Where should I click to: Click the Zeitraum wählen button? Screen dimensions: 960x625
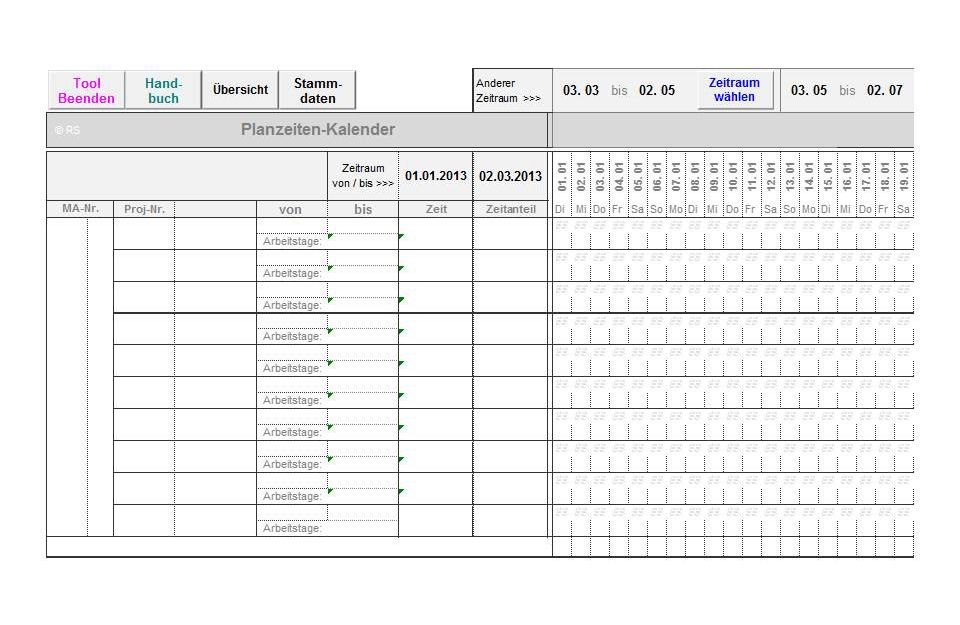point(735,90)
